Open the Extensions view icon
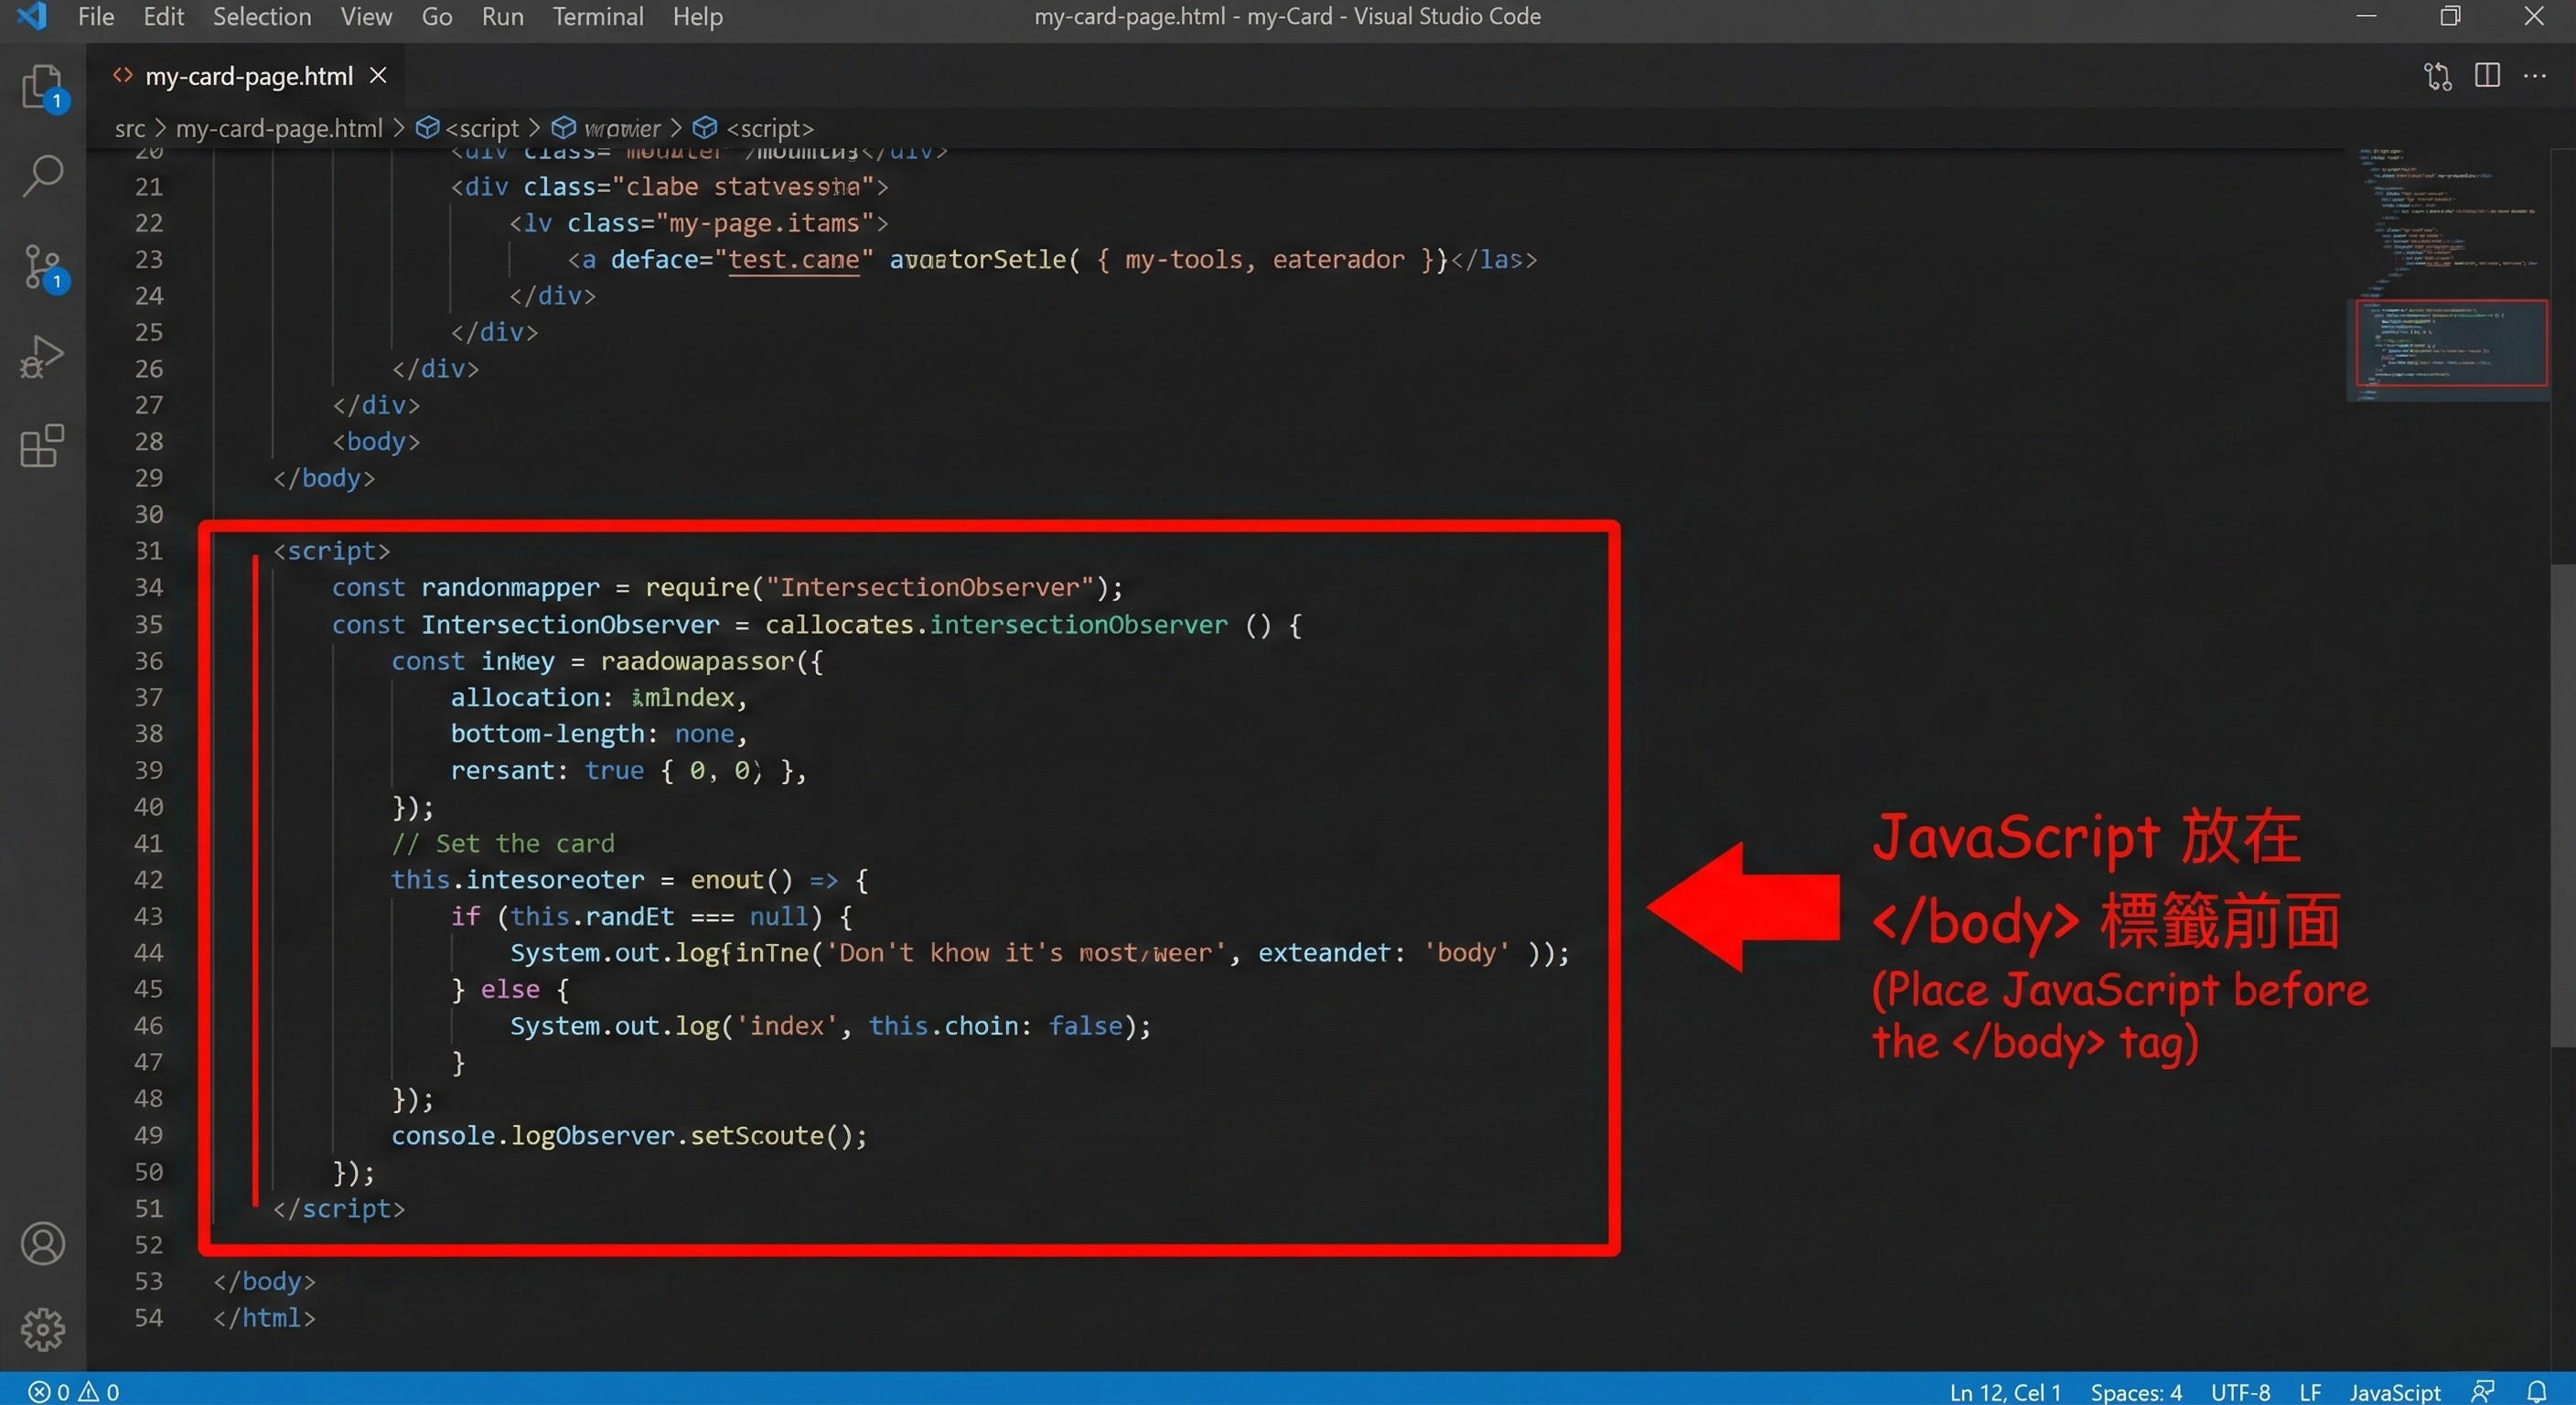Image resolution: width=2576 pixels, height=1405 pixels. [42, 446]
